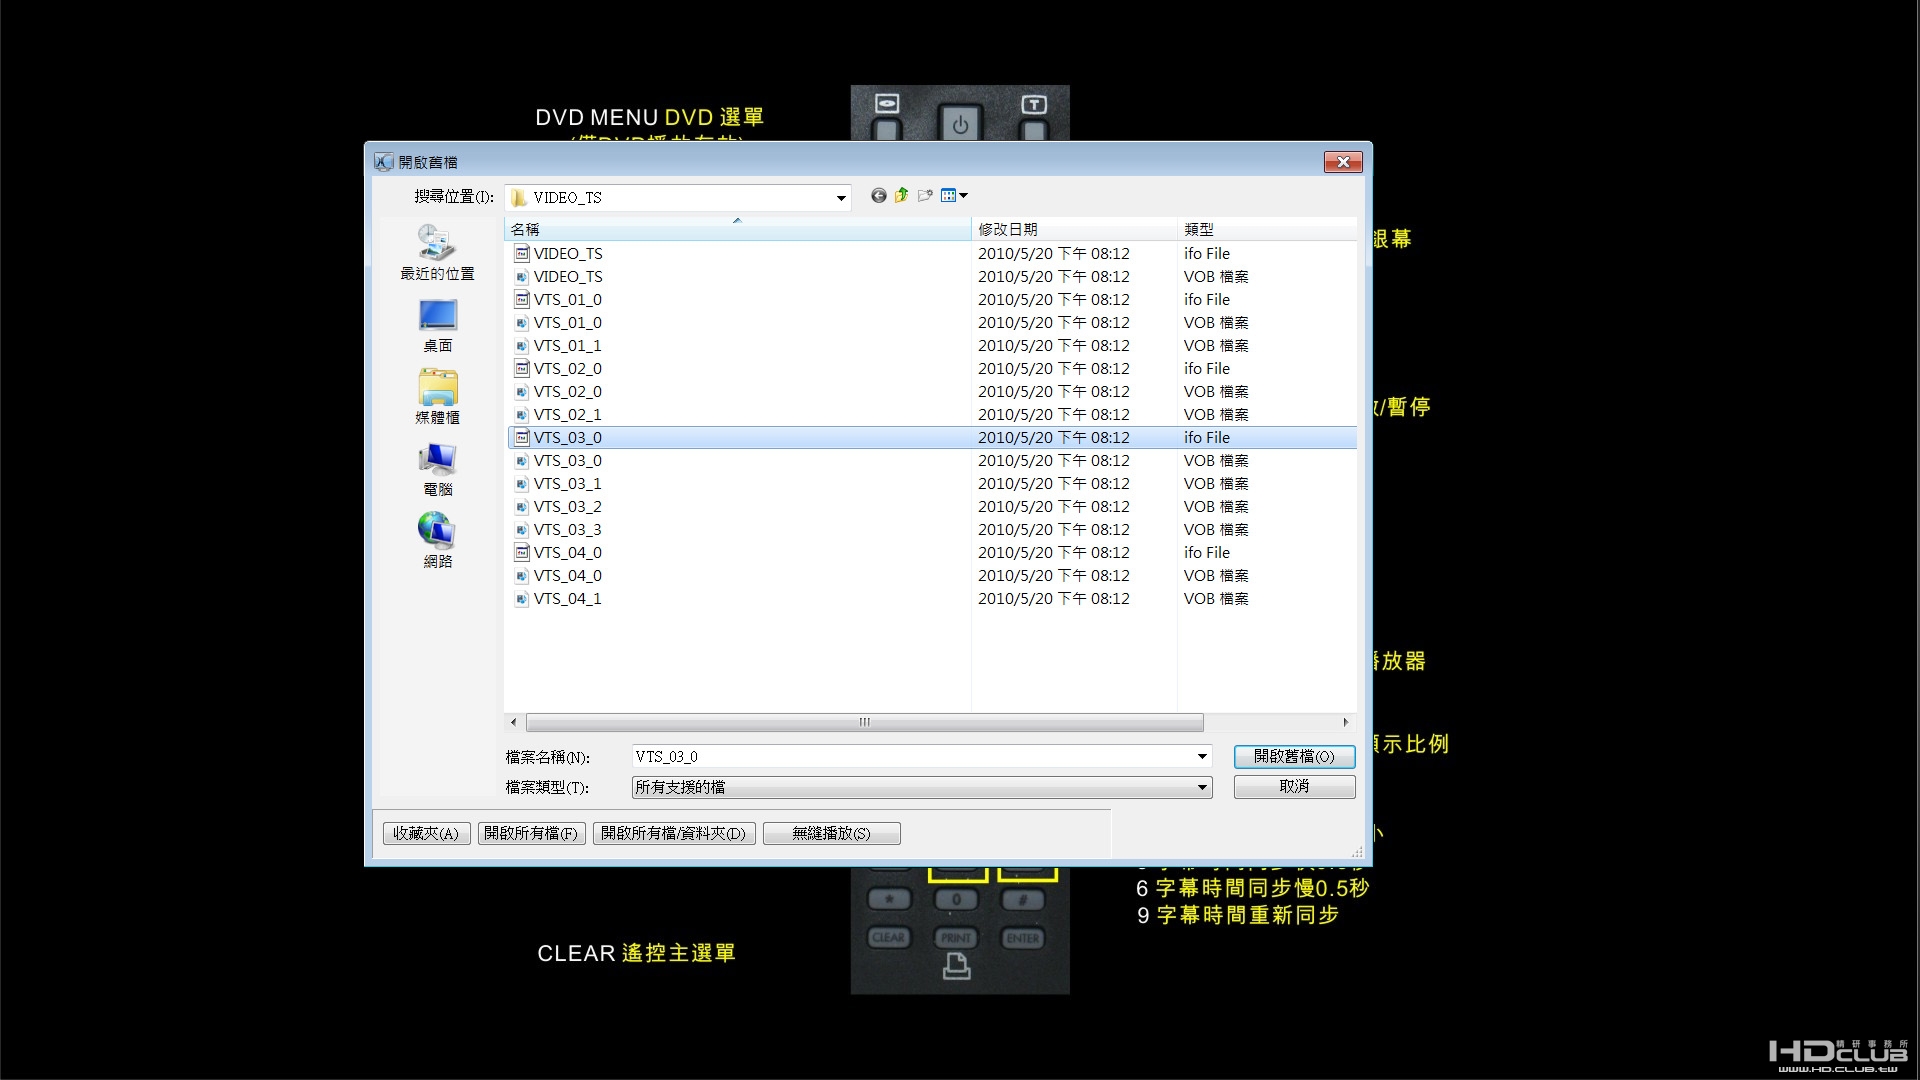Click 開啟所有檔/資料夾(D) to open all files

coord(673,833)
